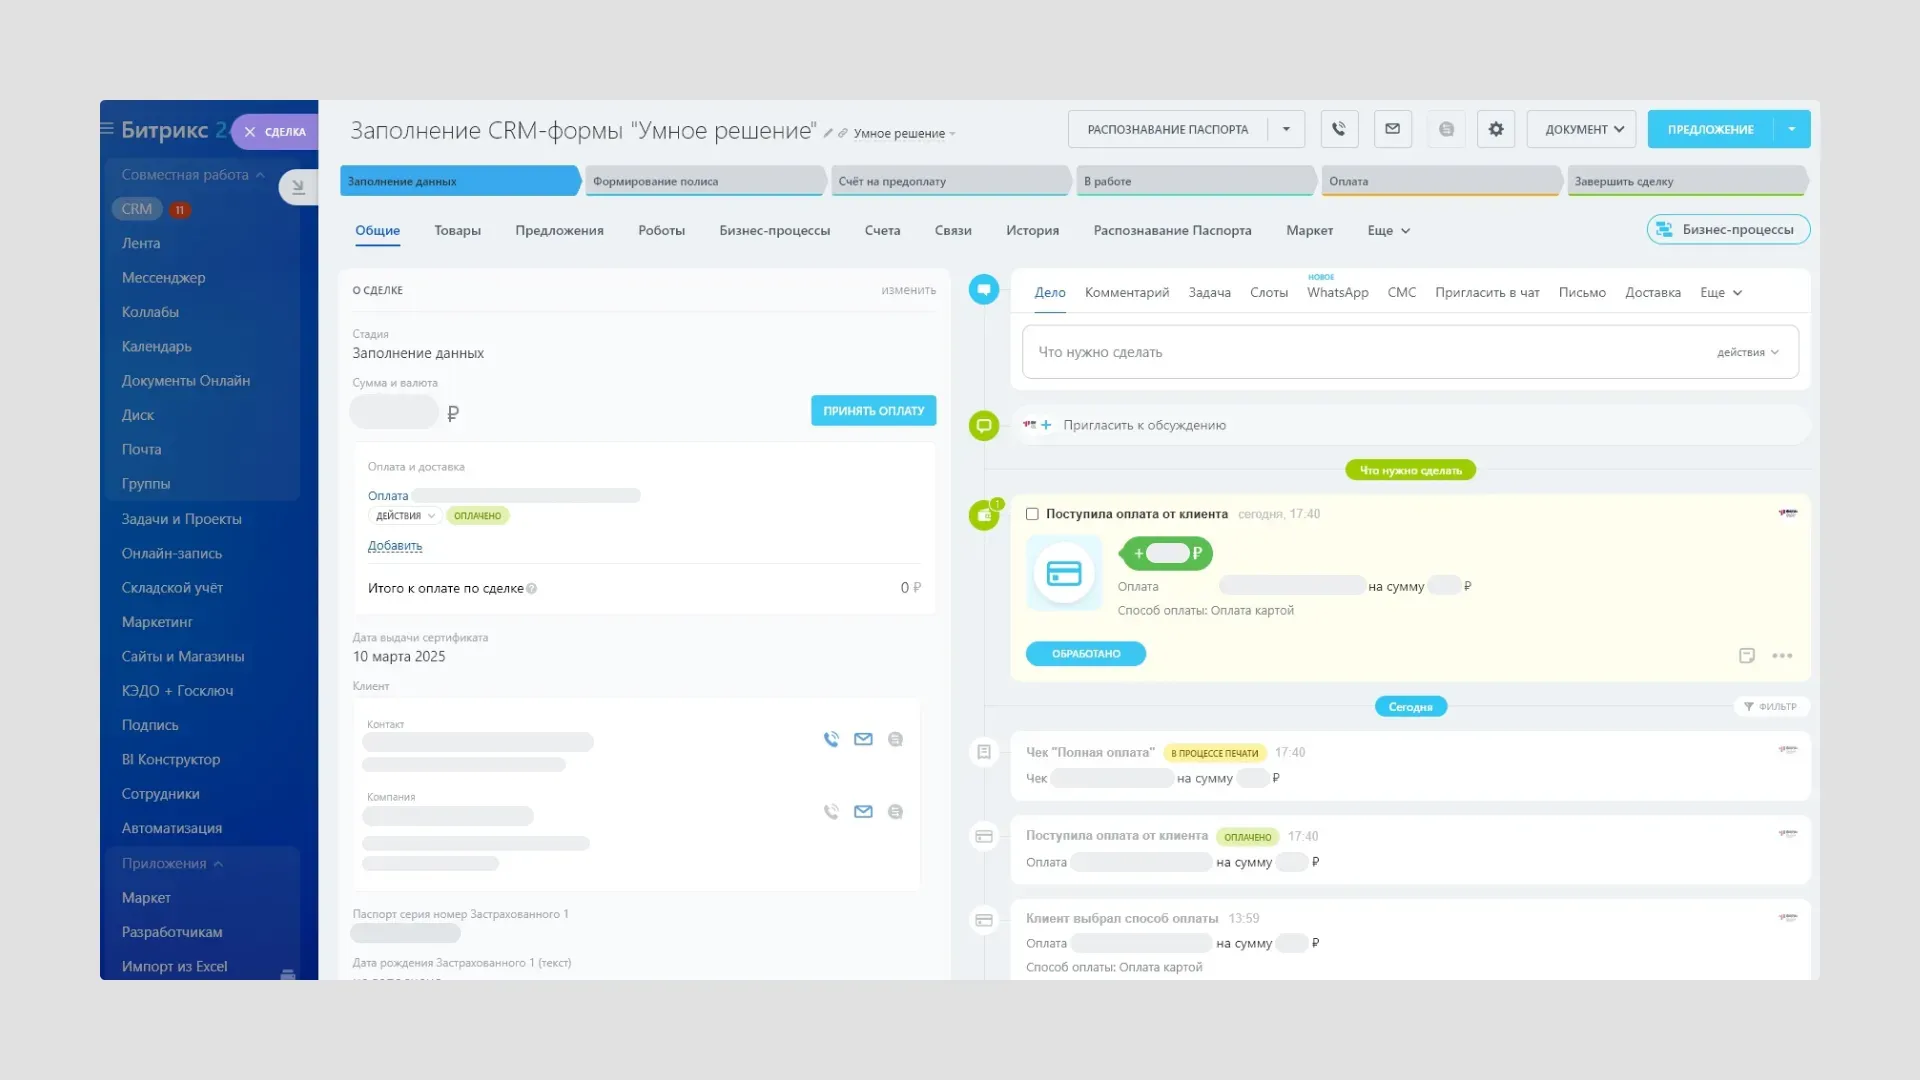Collapse the Совместная работа section

[x=193, y=174]
